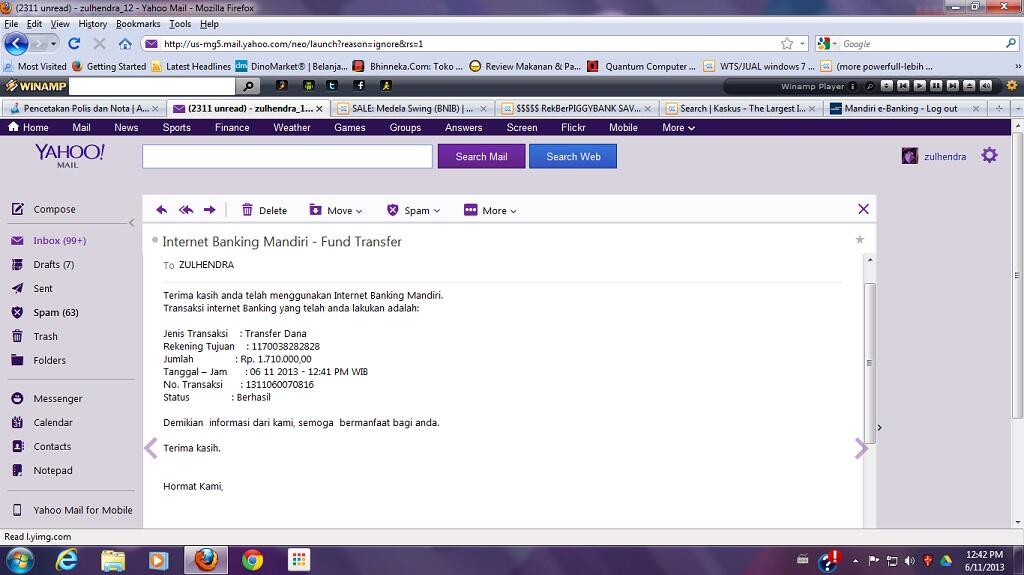The width and height of the screenshot is (1024, 575).
Task: Open the list-all-tabs dropdown
Action: tap(1018, 108)
